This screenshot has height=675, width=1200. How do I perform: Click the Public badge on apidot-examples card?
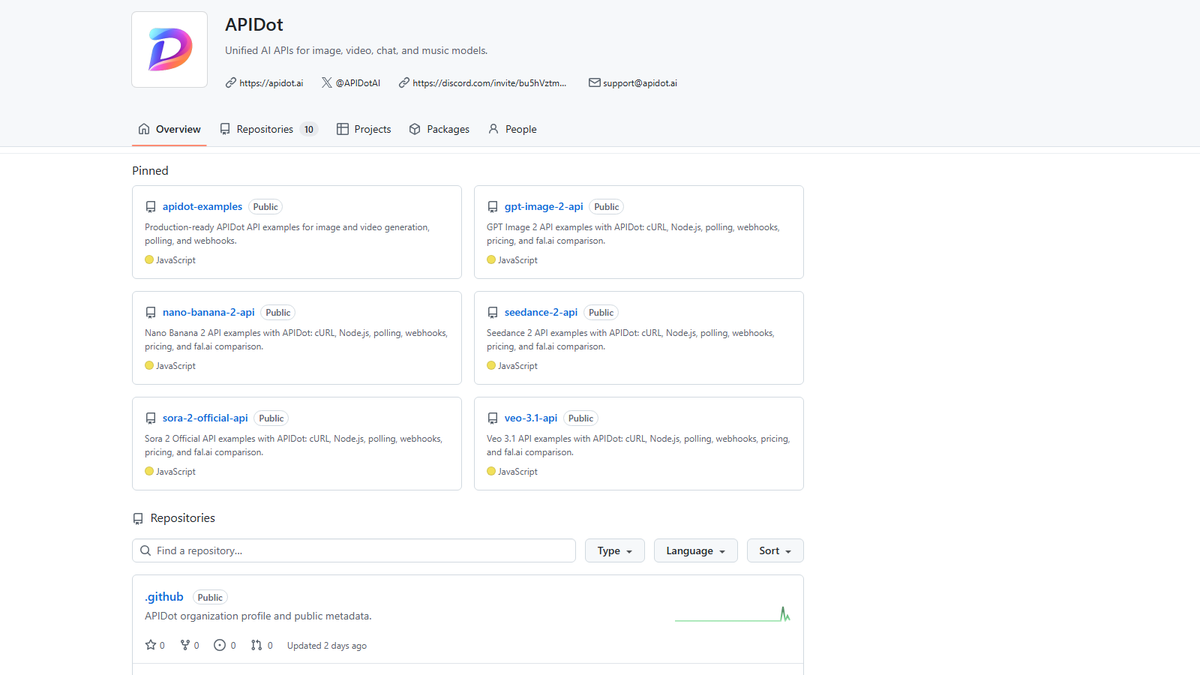tap(266, 207)
